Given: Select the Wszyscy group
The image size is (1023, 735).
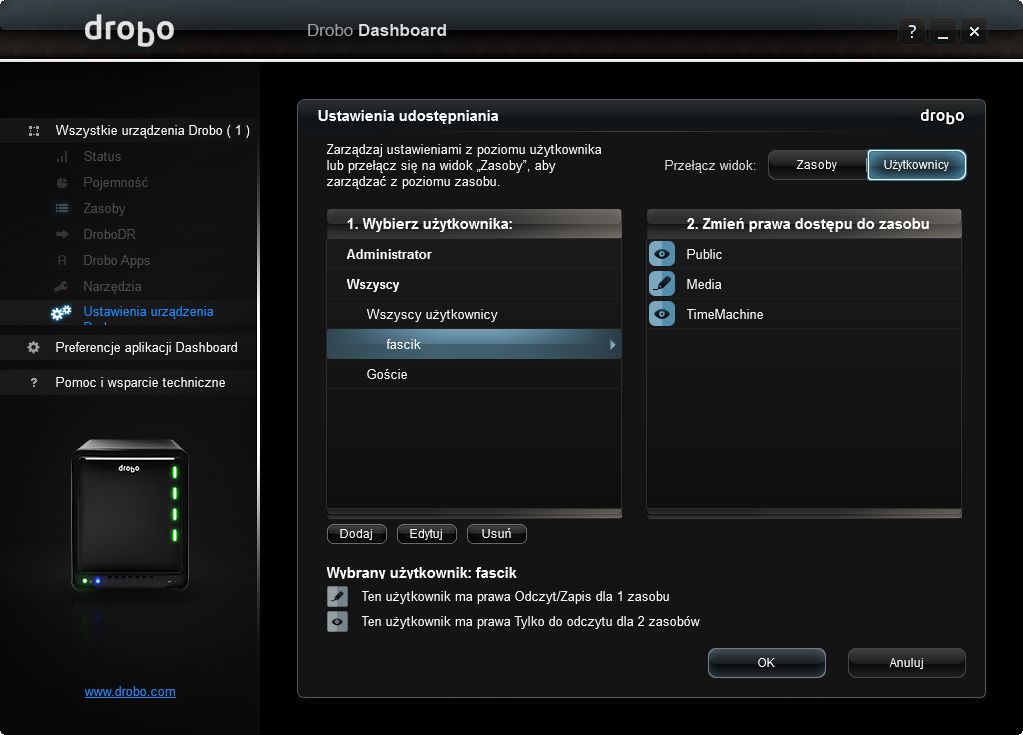Looking at the screenshot, I should click(x=474, y=284).
